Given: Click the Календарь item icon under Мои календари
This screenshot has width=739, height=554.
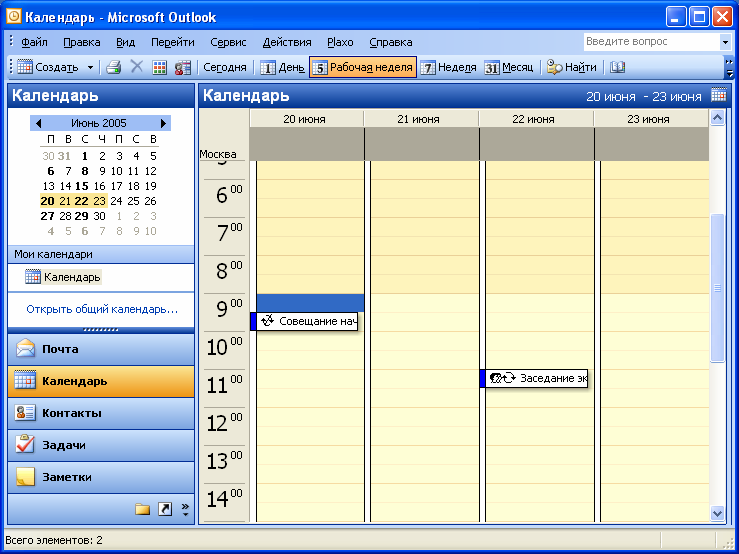Looking at the screenshot, I should [33, 277].
